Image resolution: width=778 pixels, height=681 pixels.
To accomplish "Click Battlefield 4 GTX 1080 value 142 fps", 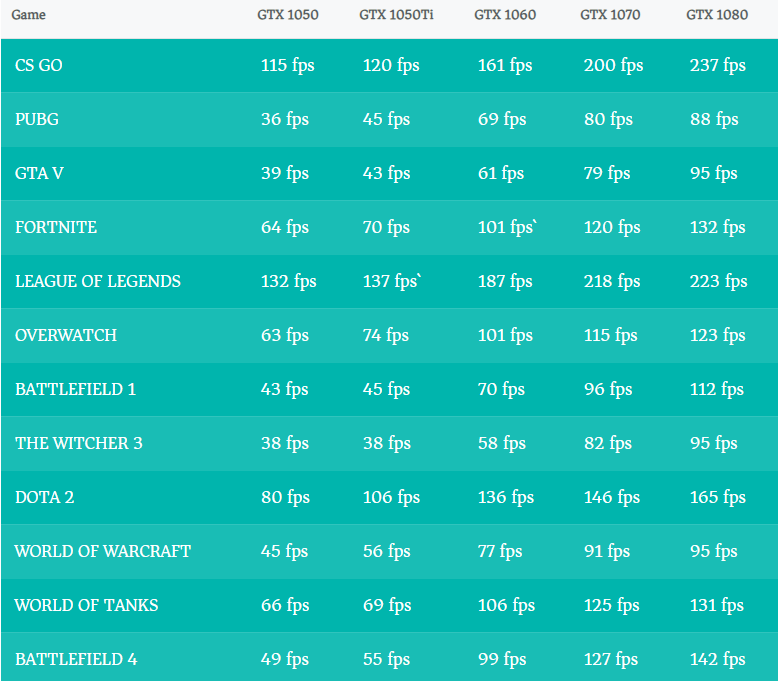I will pos(718,660).
